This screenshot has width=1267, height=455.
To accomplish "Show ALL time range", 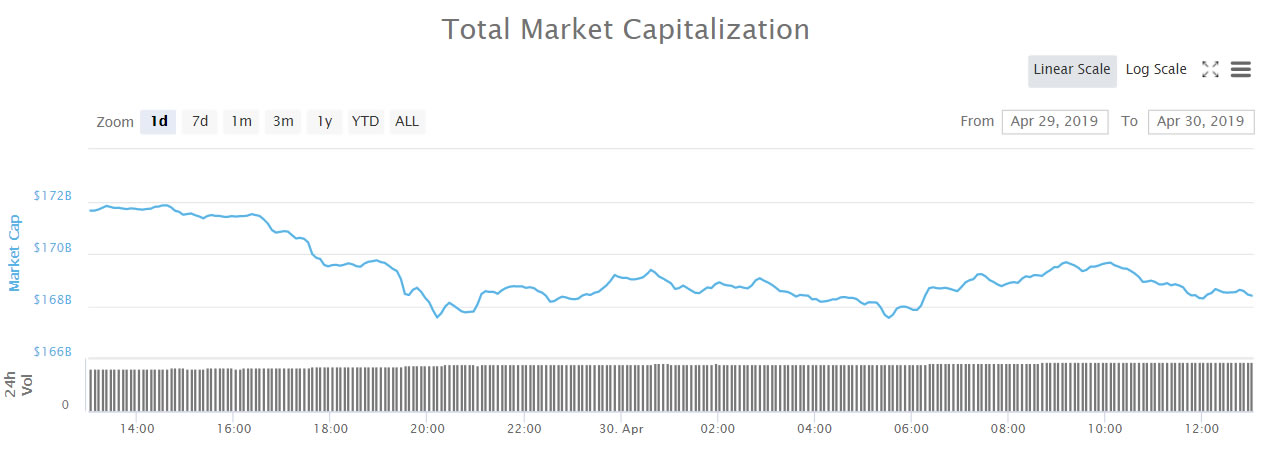I will click(x=407, y=122).
